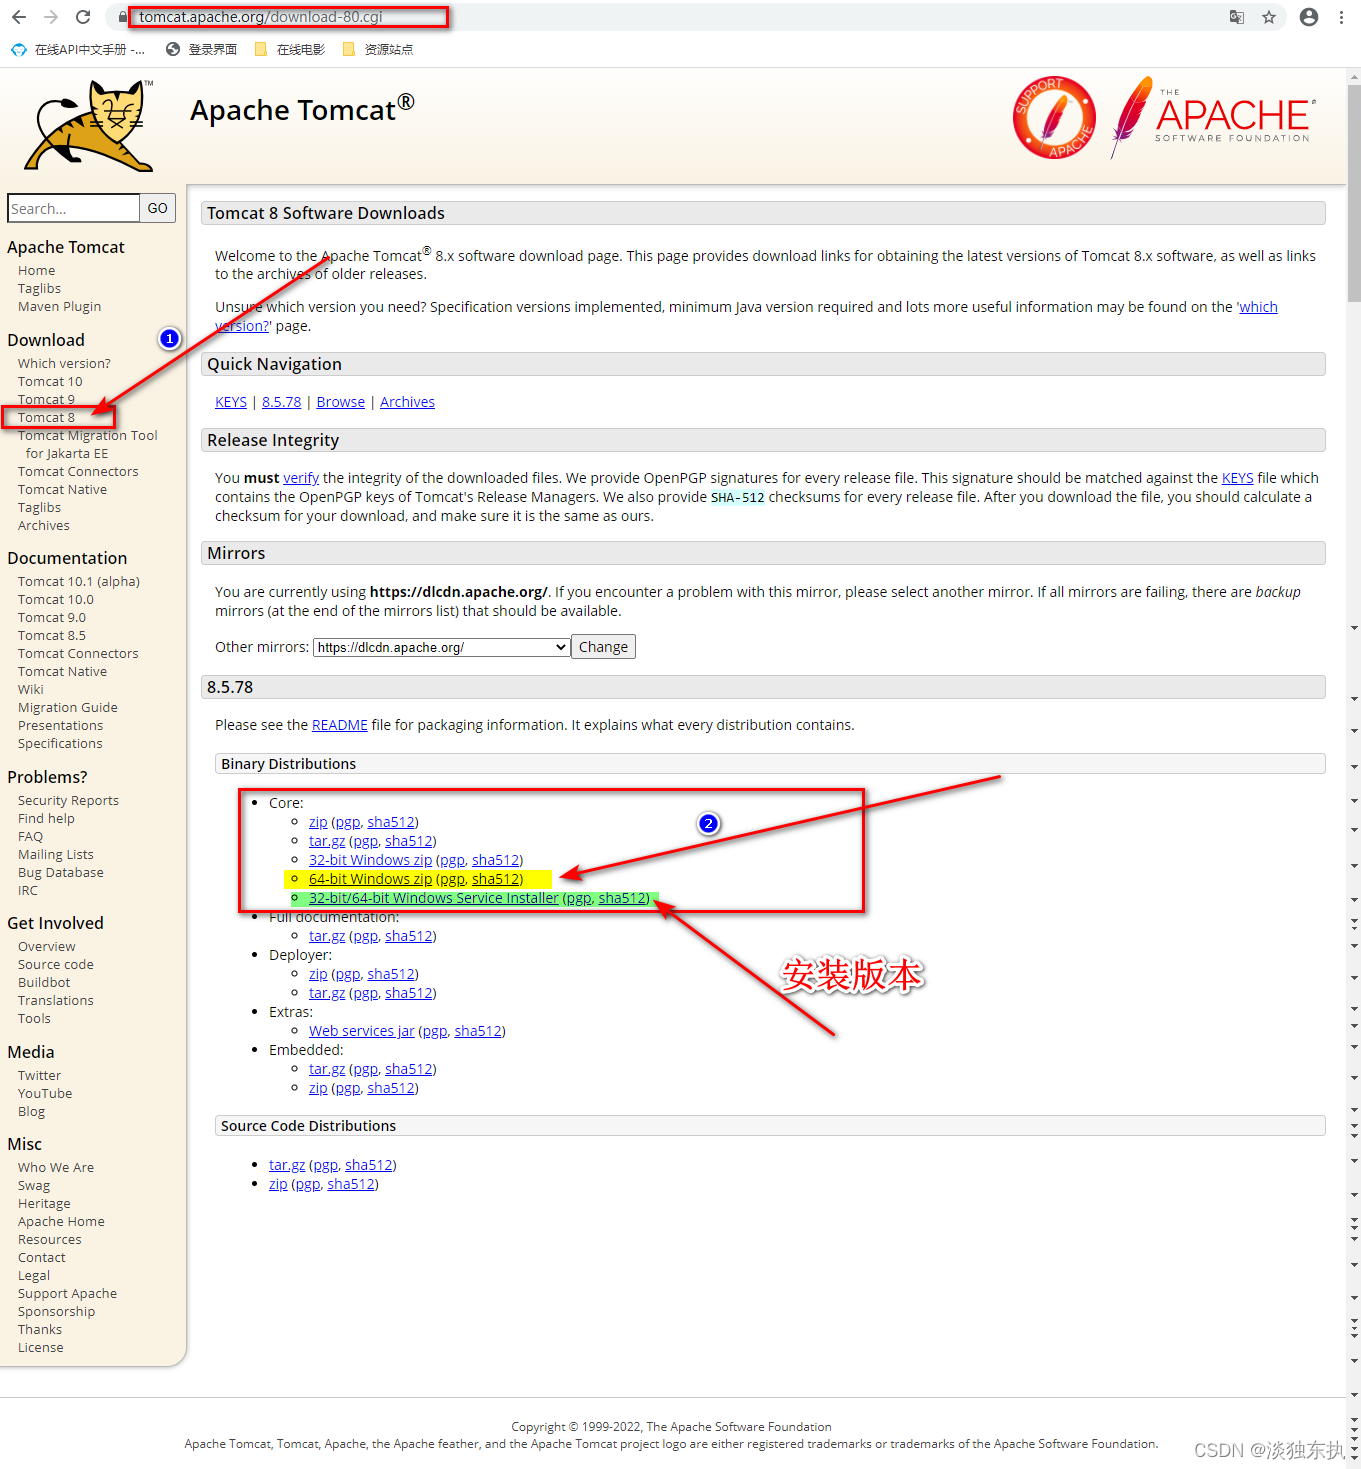Download the Core zip file
1361x1469 pixels.
(x=318, y=822)
